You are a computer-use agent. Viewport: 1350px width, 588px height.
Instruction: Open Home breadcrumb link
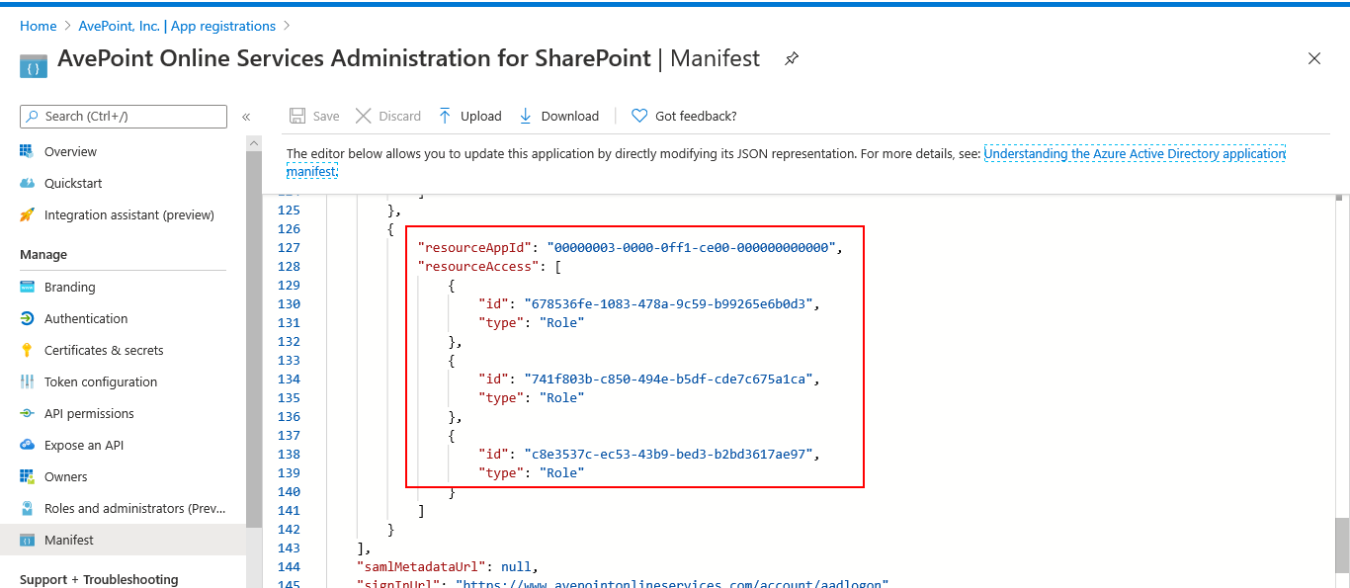tap(38, 26)
